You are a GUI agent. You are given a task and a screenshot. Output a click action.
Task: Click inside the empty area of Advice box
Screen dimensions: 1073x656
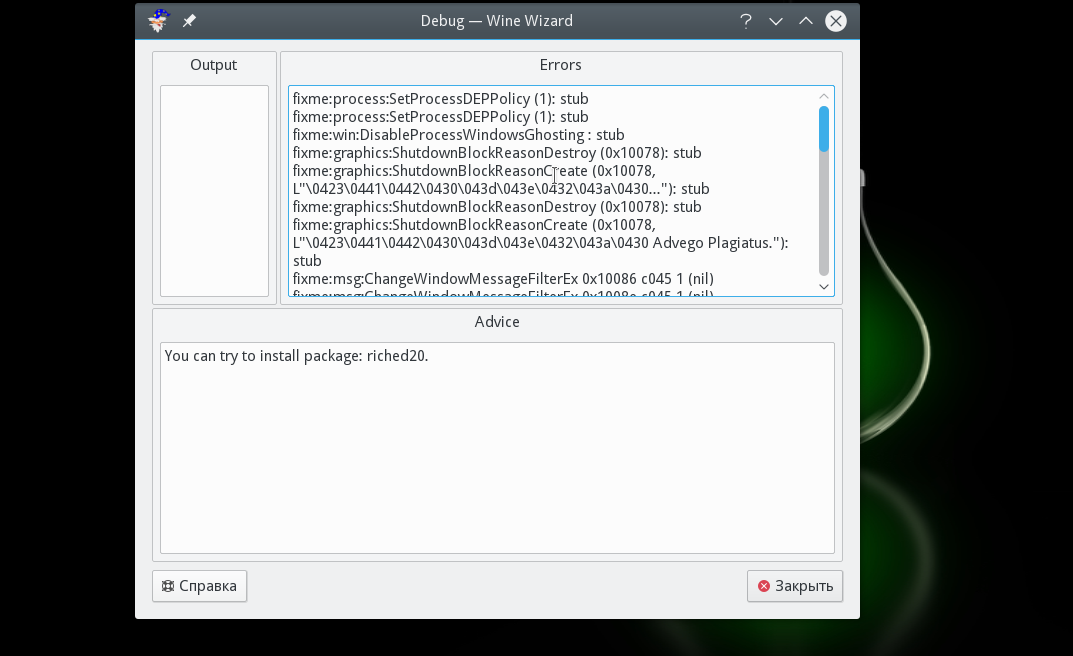coord(497,460)
